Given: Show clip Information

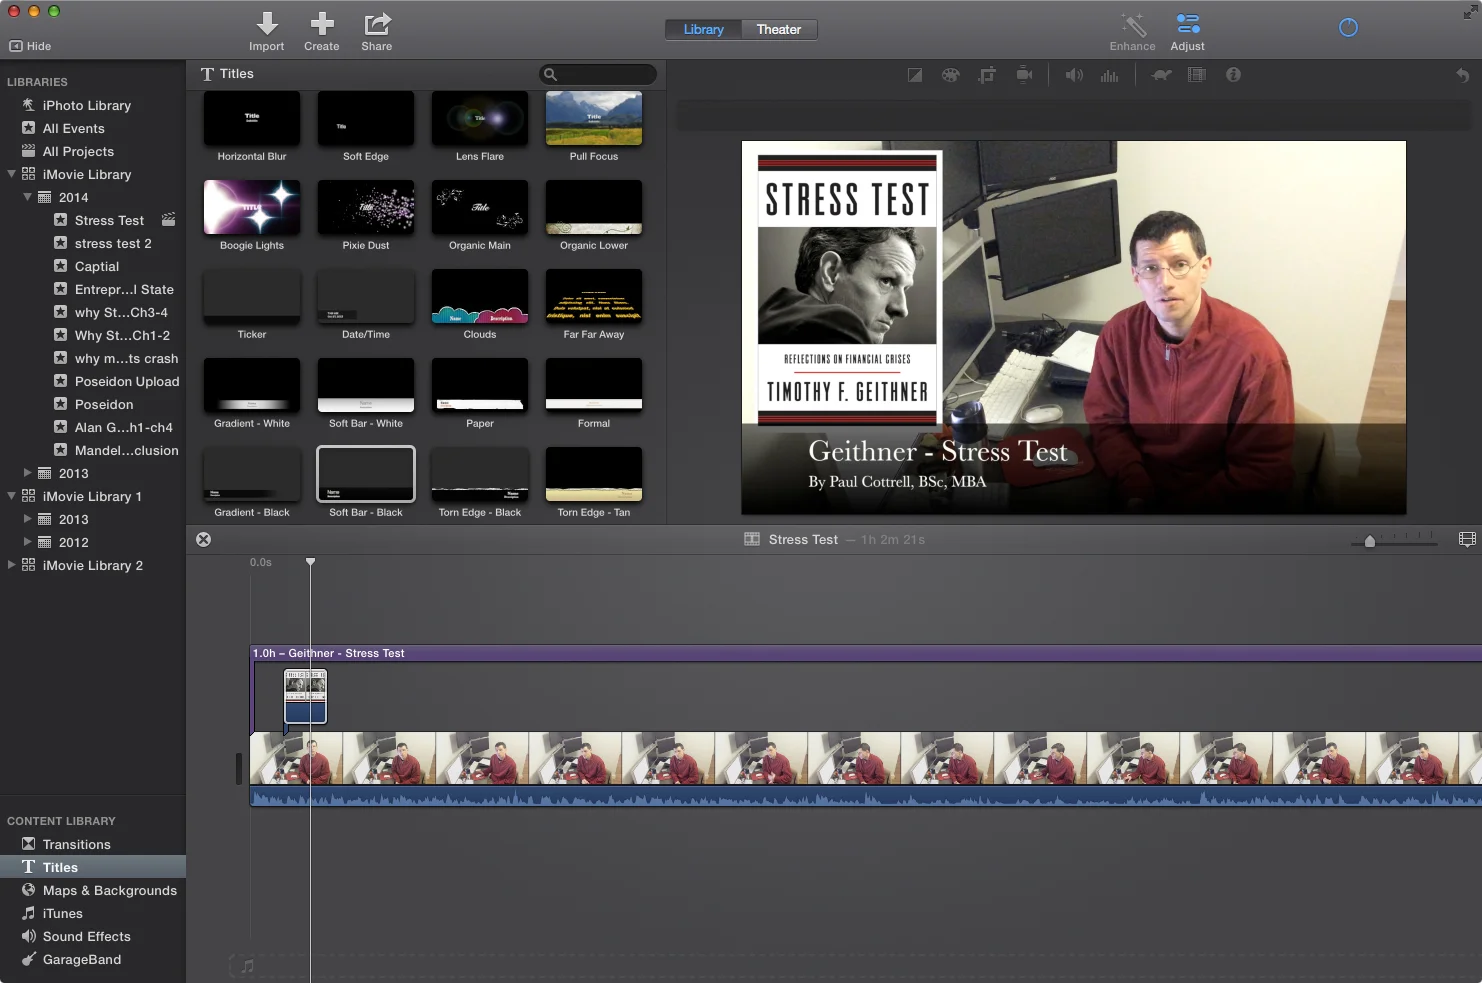Looking at the screenshot, I should pyautogui.click(x=1233, y=75).
